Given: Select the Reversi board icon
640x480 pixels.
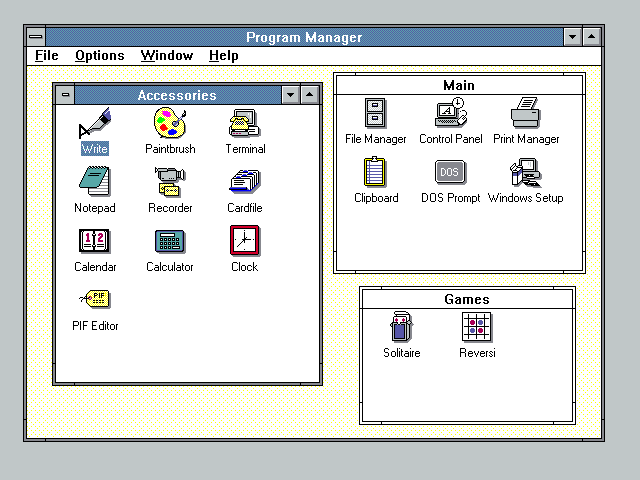Looking at the screenshot, I should [x=477, y=327].
